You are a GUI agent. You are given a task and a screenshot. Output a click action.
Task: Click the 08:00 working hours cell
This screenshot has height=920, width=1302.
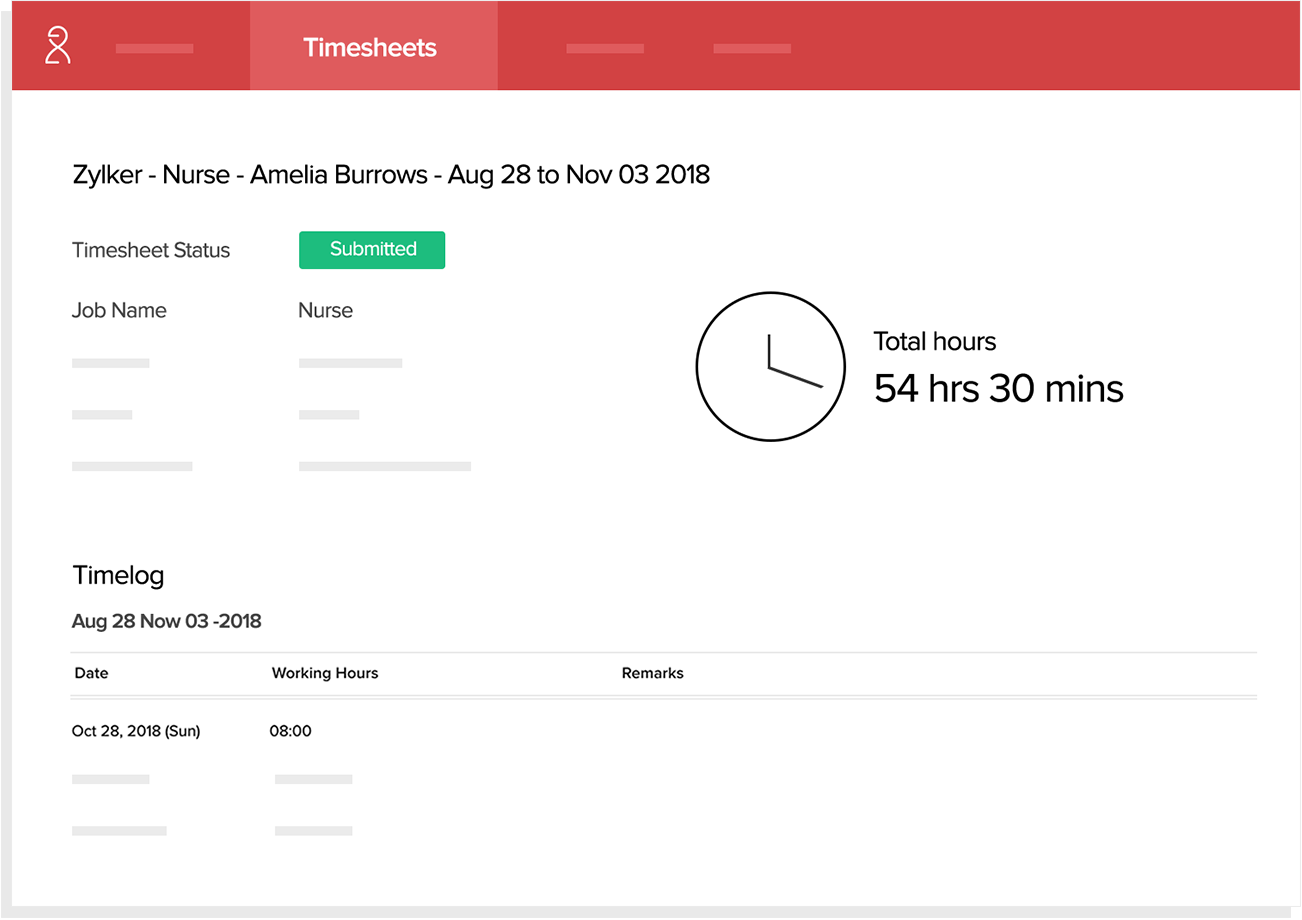pyautogui.click(x=290, y=731)
